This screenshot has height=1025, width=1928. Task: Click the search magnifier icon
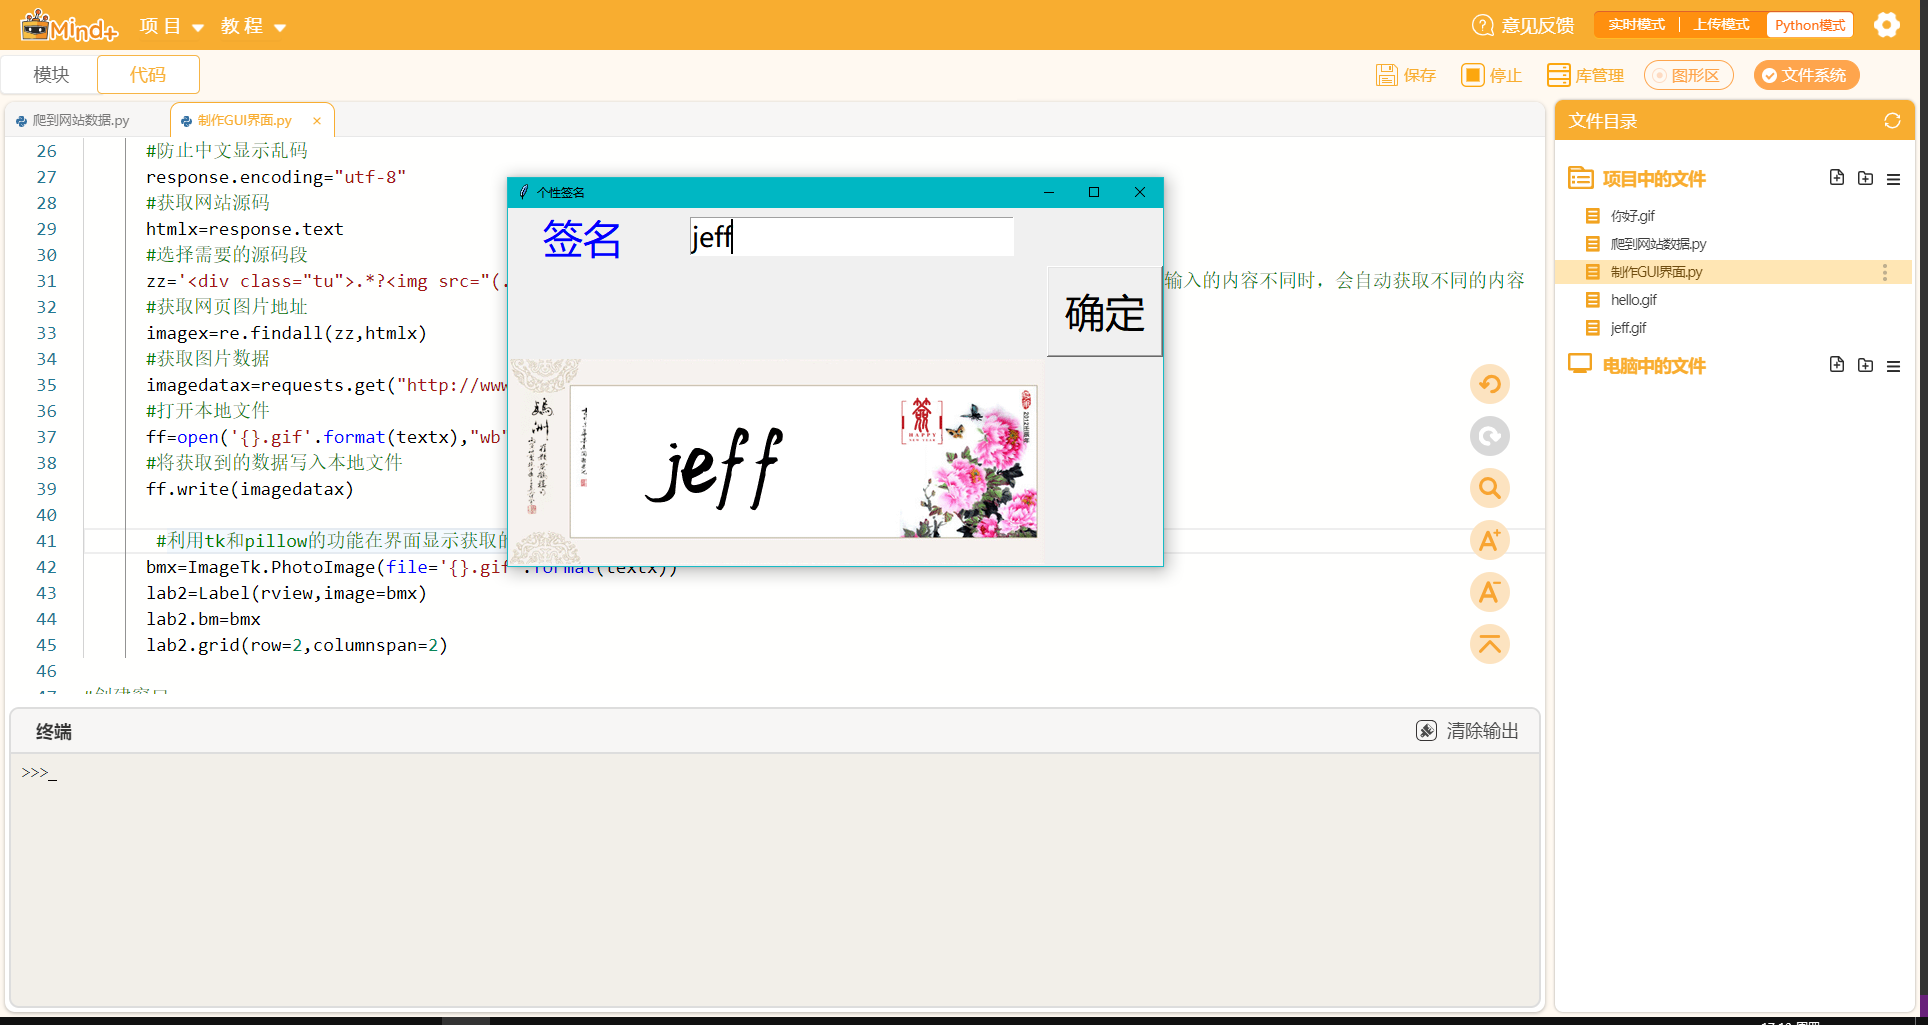click(x=1489, y=488)
